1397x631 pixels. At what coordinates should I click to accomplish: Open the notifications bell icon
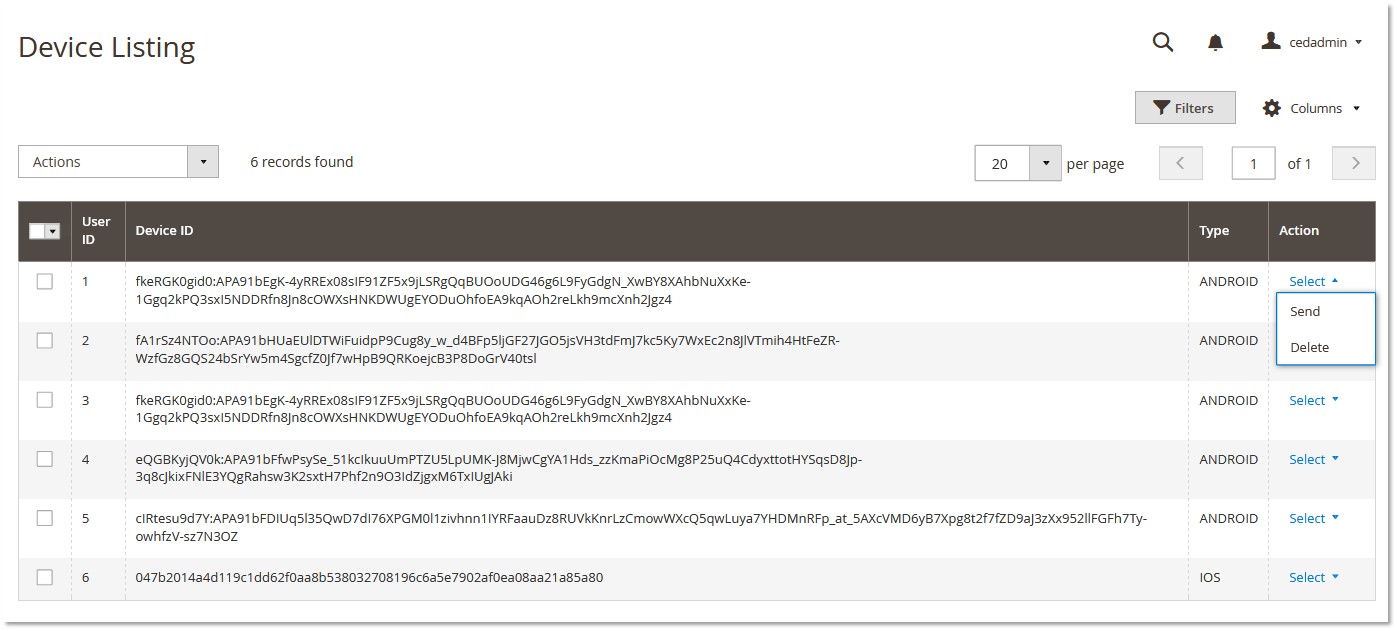click(x=1215, y=42)
